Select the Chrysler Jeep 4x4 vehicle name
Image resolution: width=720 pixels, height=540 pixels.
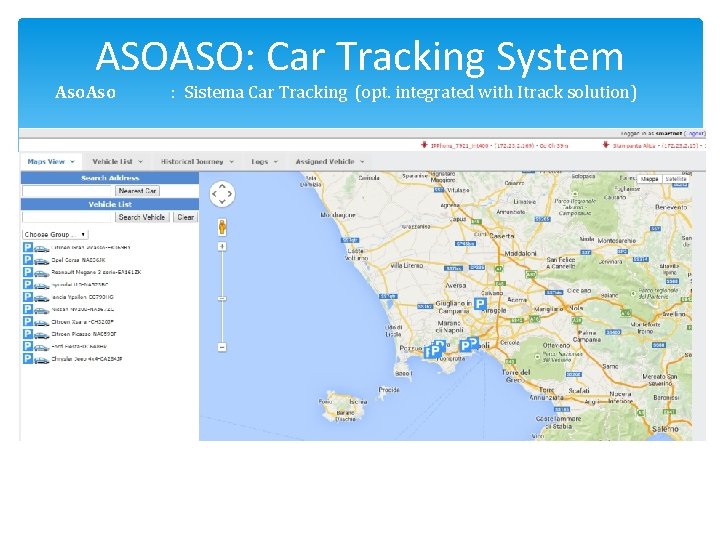87,359
